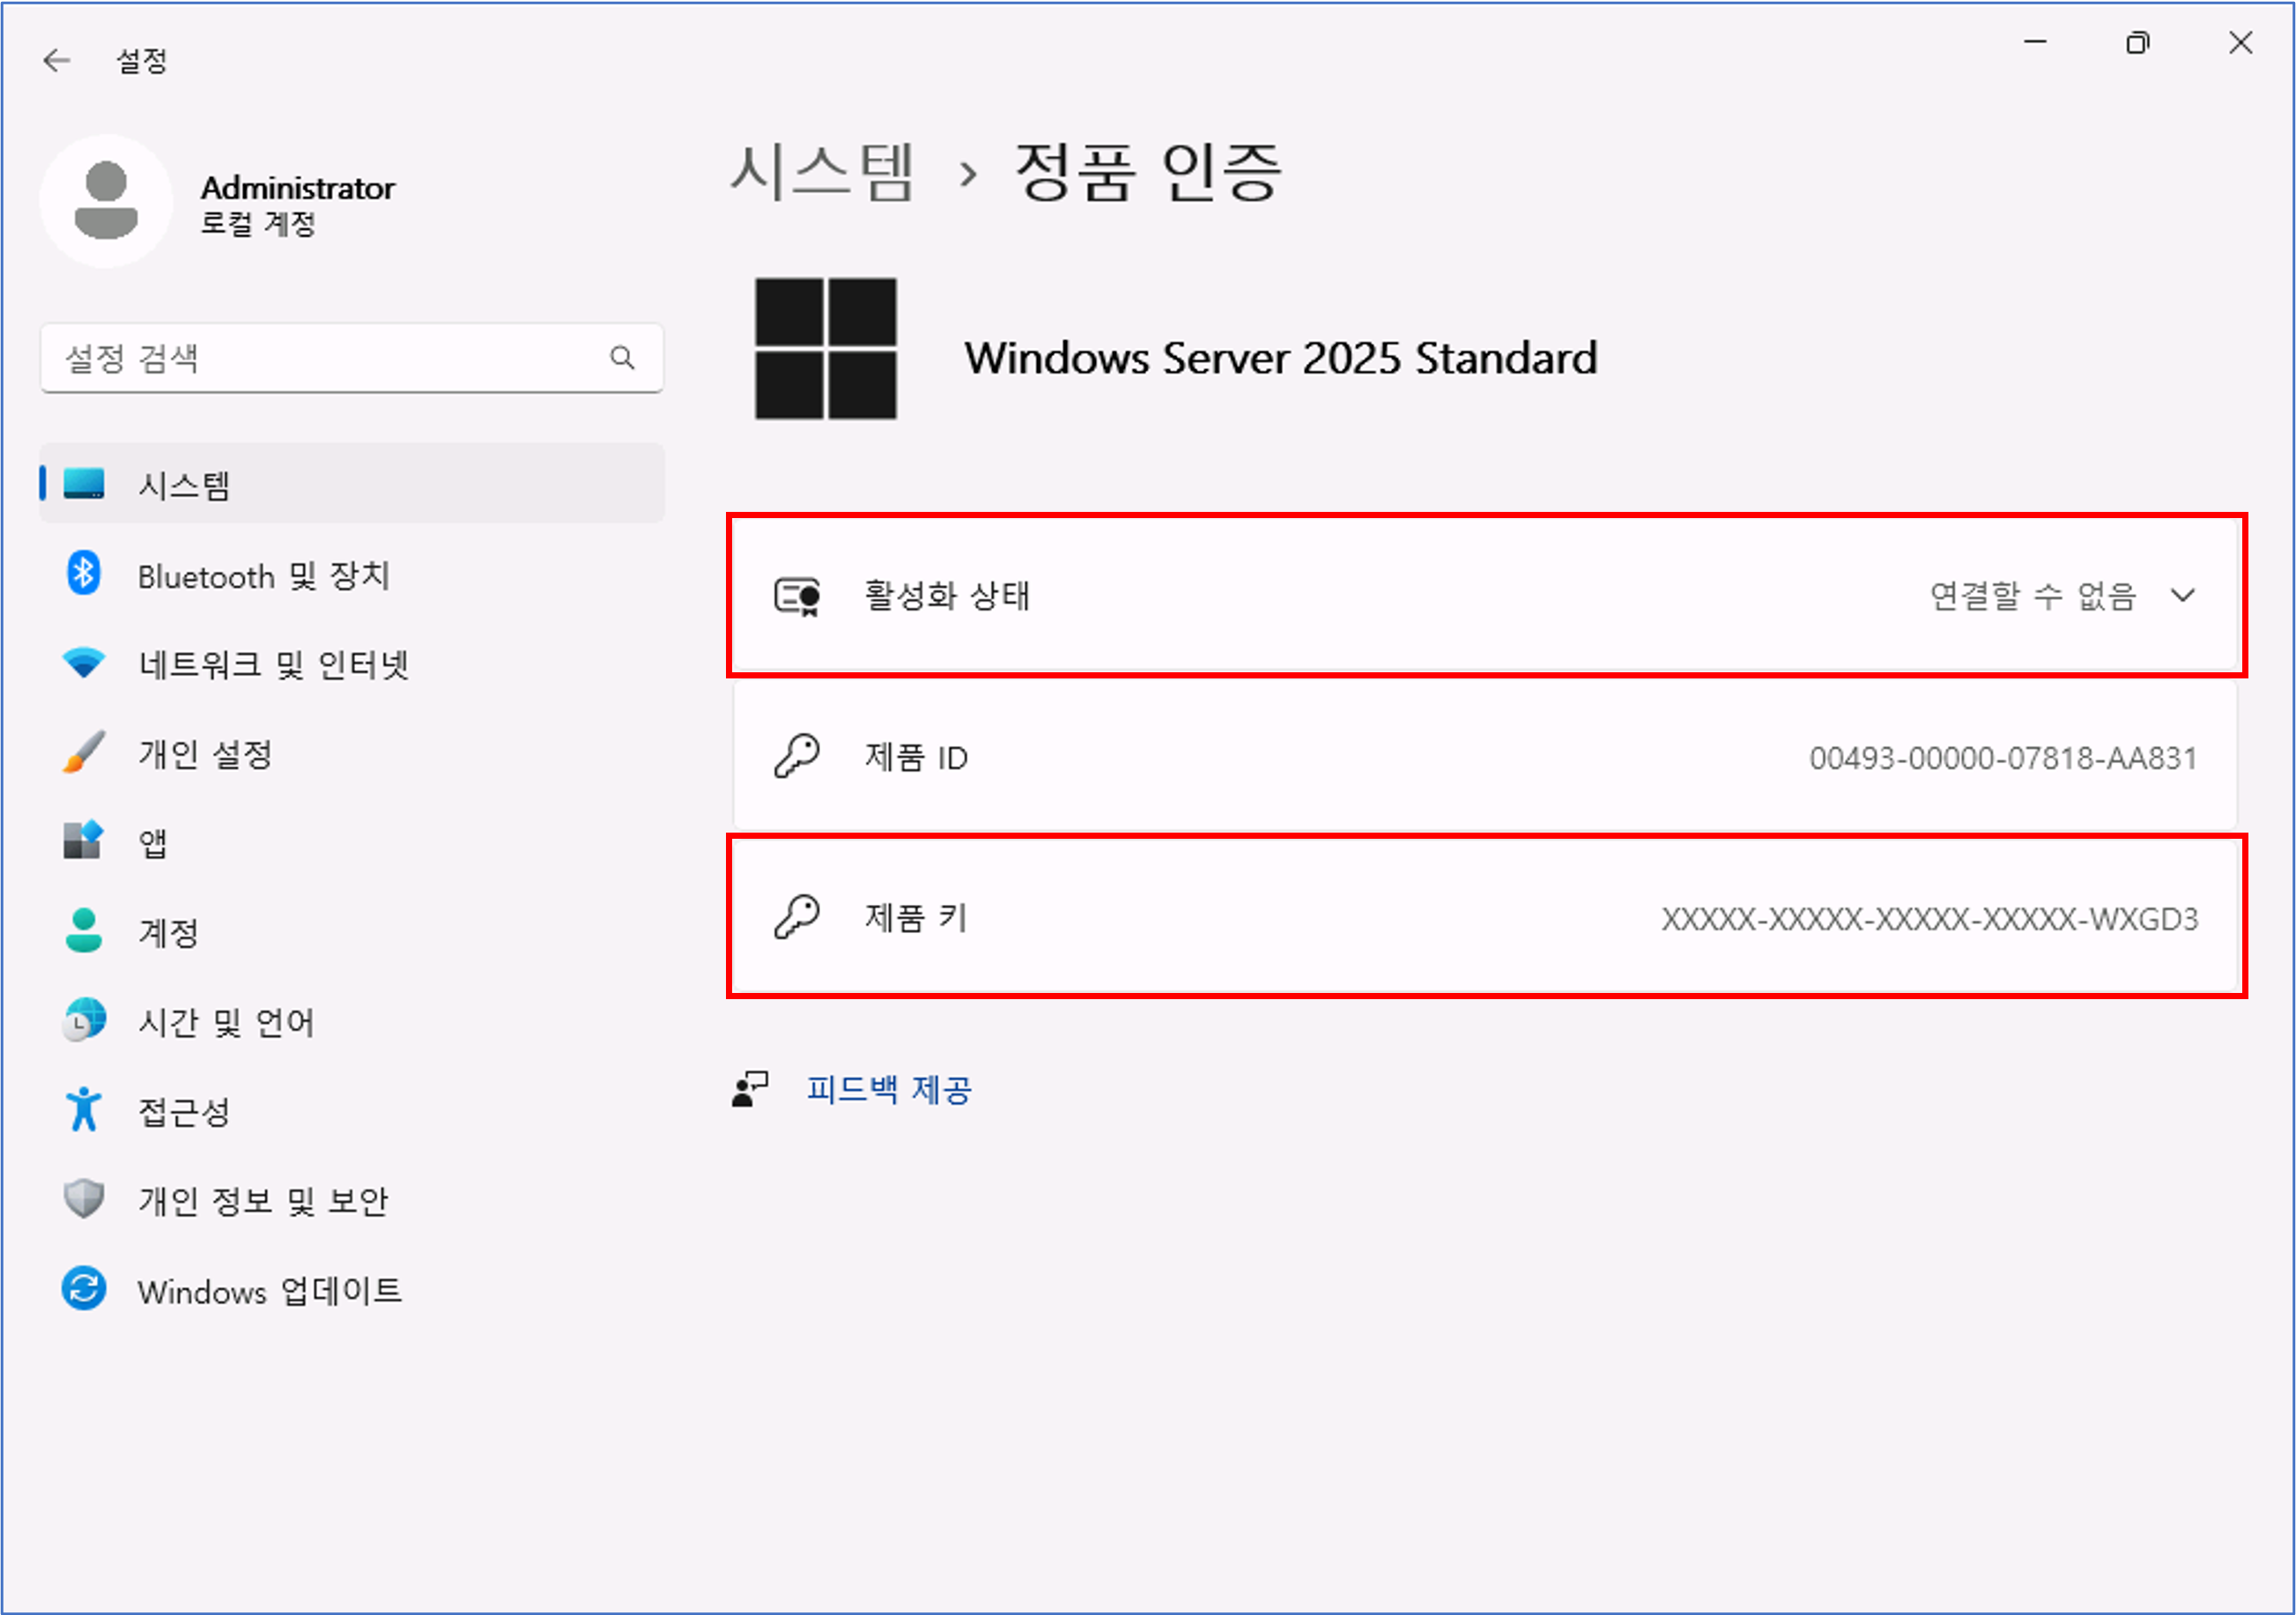Viewport: 2296px width, 1615px height.
Task: Click 시스템 in the breadcrumb
Action: [x=822, y=172]
